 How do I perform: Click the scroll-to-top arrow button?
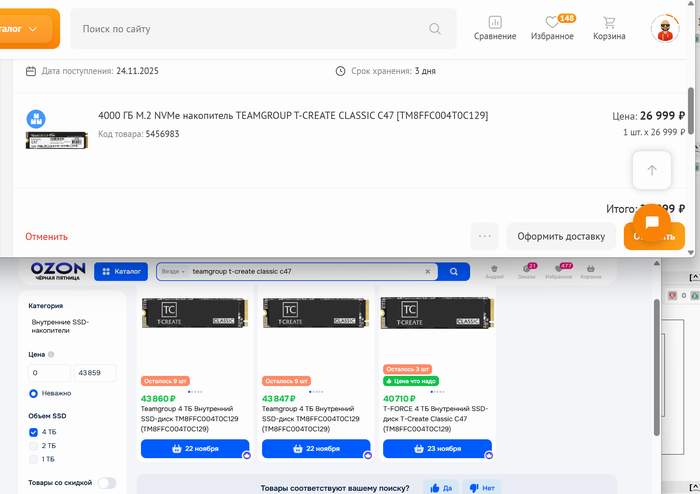pos(652,170)
